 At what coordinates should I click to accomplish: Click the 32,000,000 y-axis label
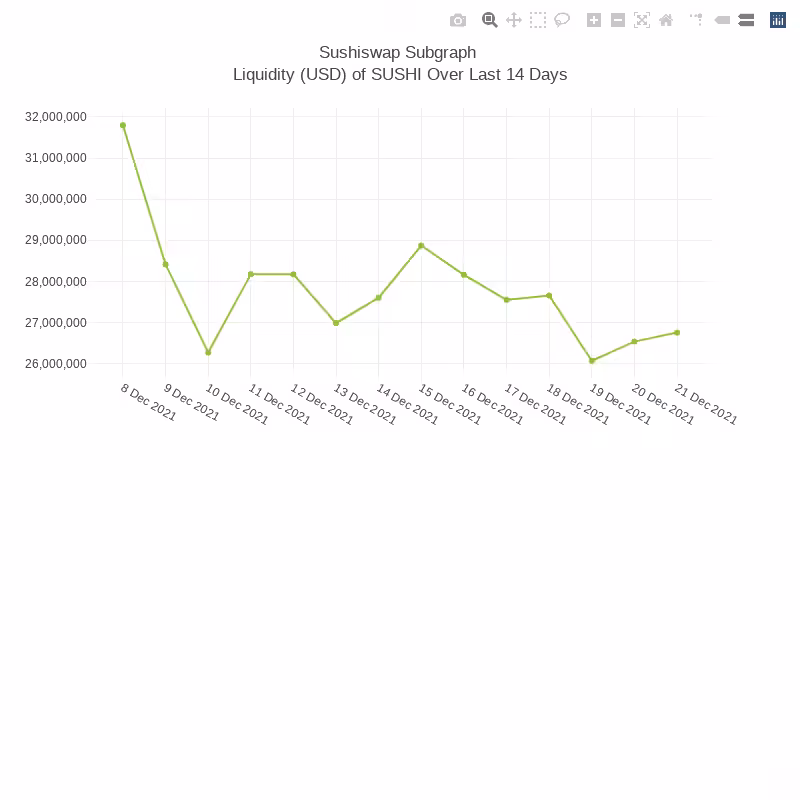click(x=56, y=117)
